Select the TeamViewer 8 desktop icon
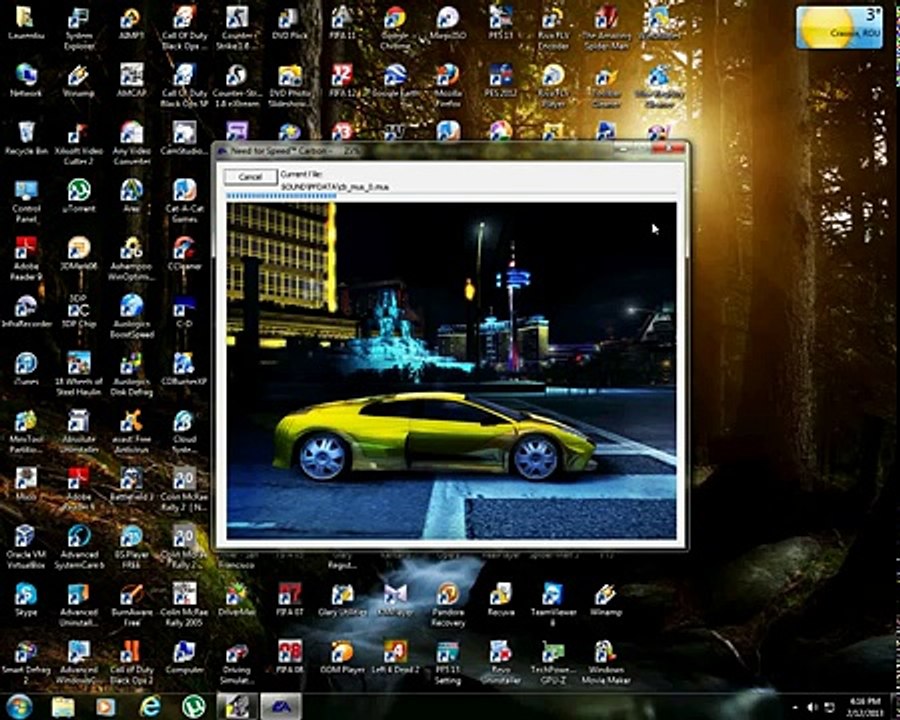Screen dimensions: 900x720 click(x=553, y=604)
